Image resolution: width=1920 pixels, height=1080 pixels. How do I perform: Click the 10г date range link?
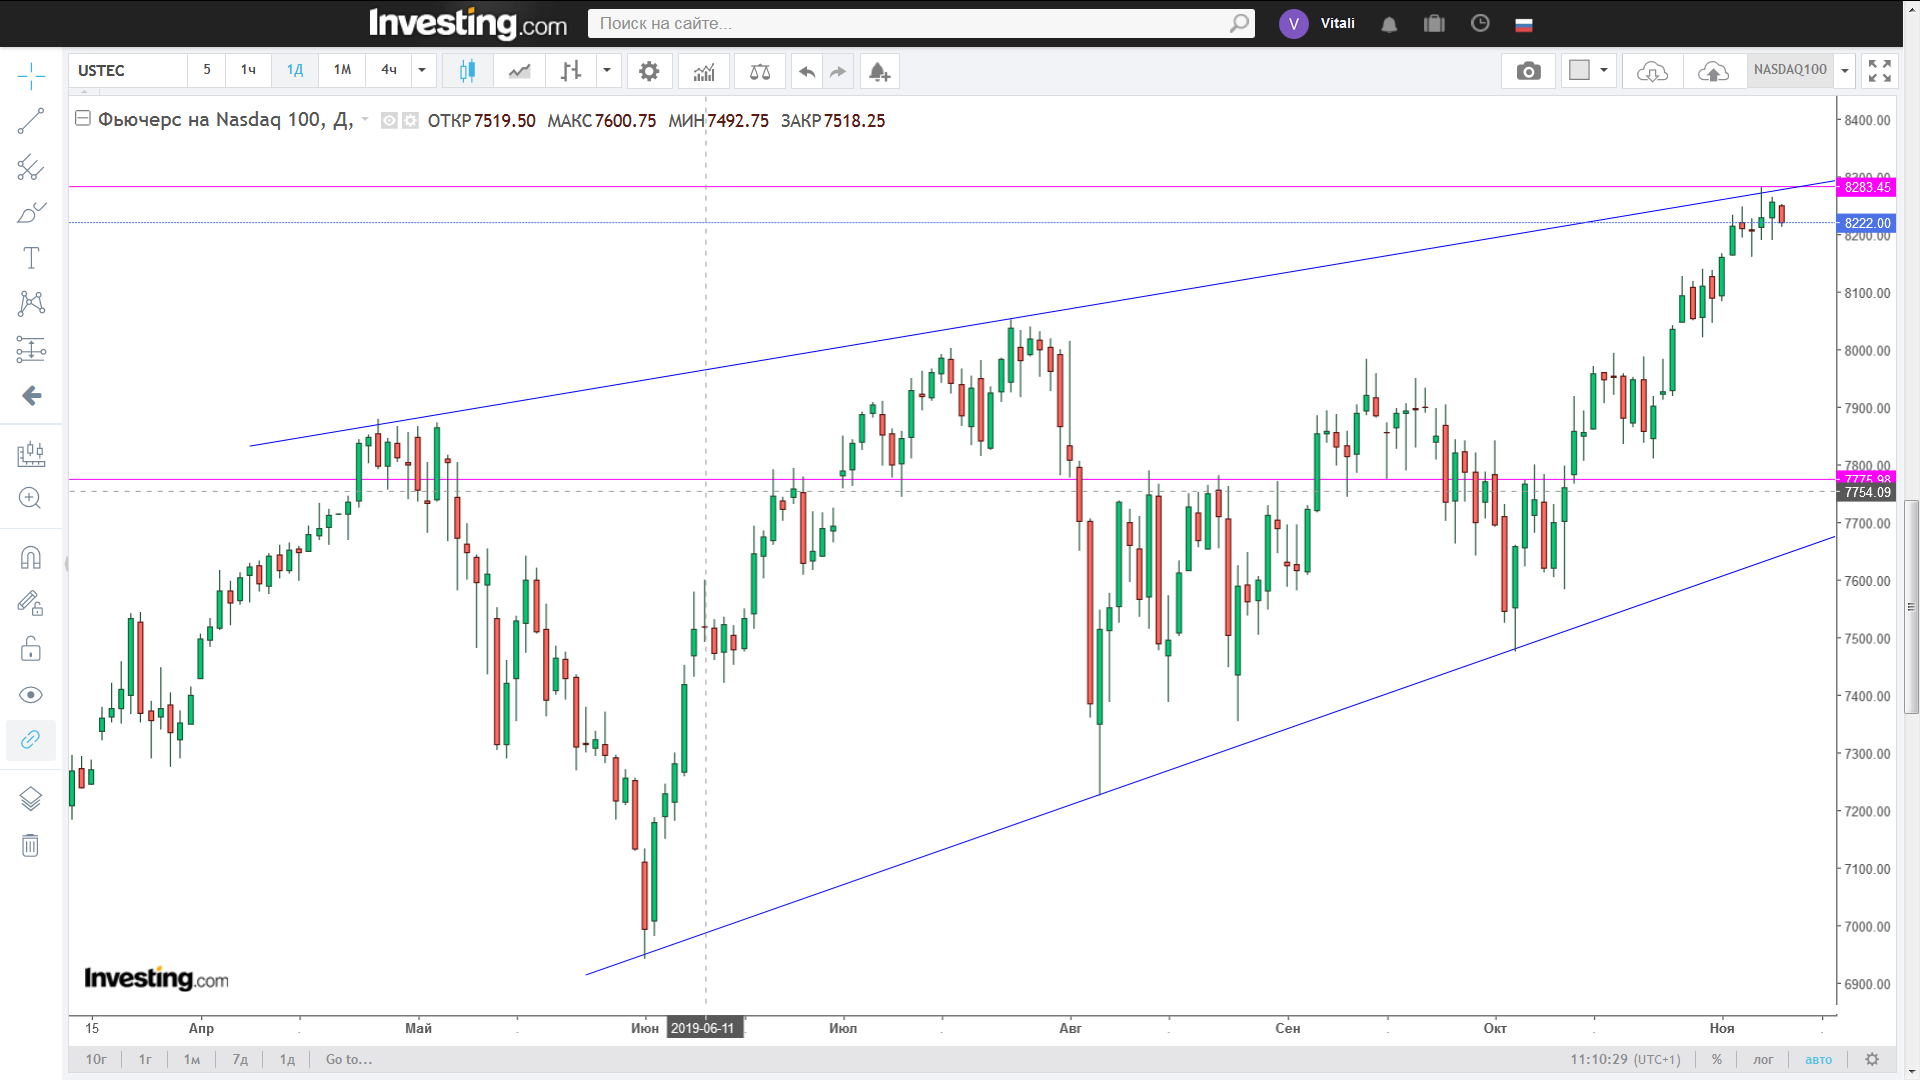[x=96, y=1059]
